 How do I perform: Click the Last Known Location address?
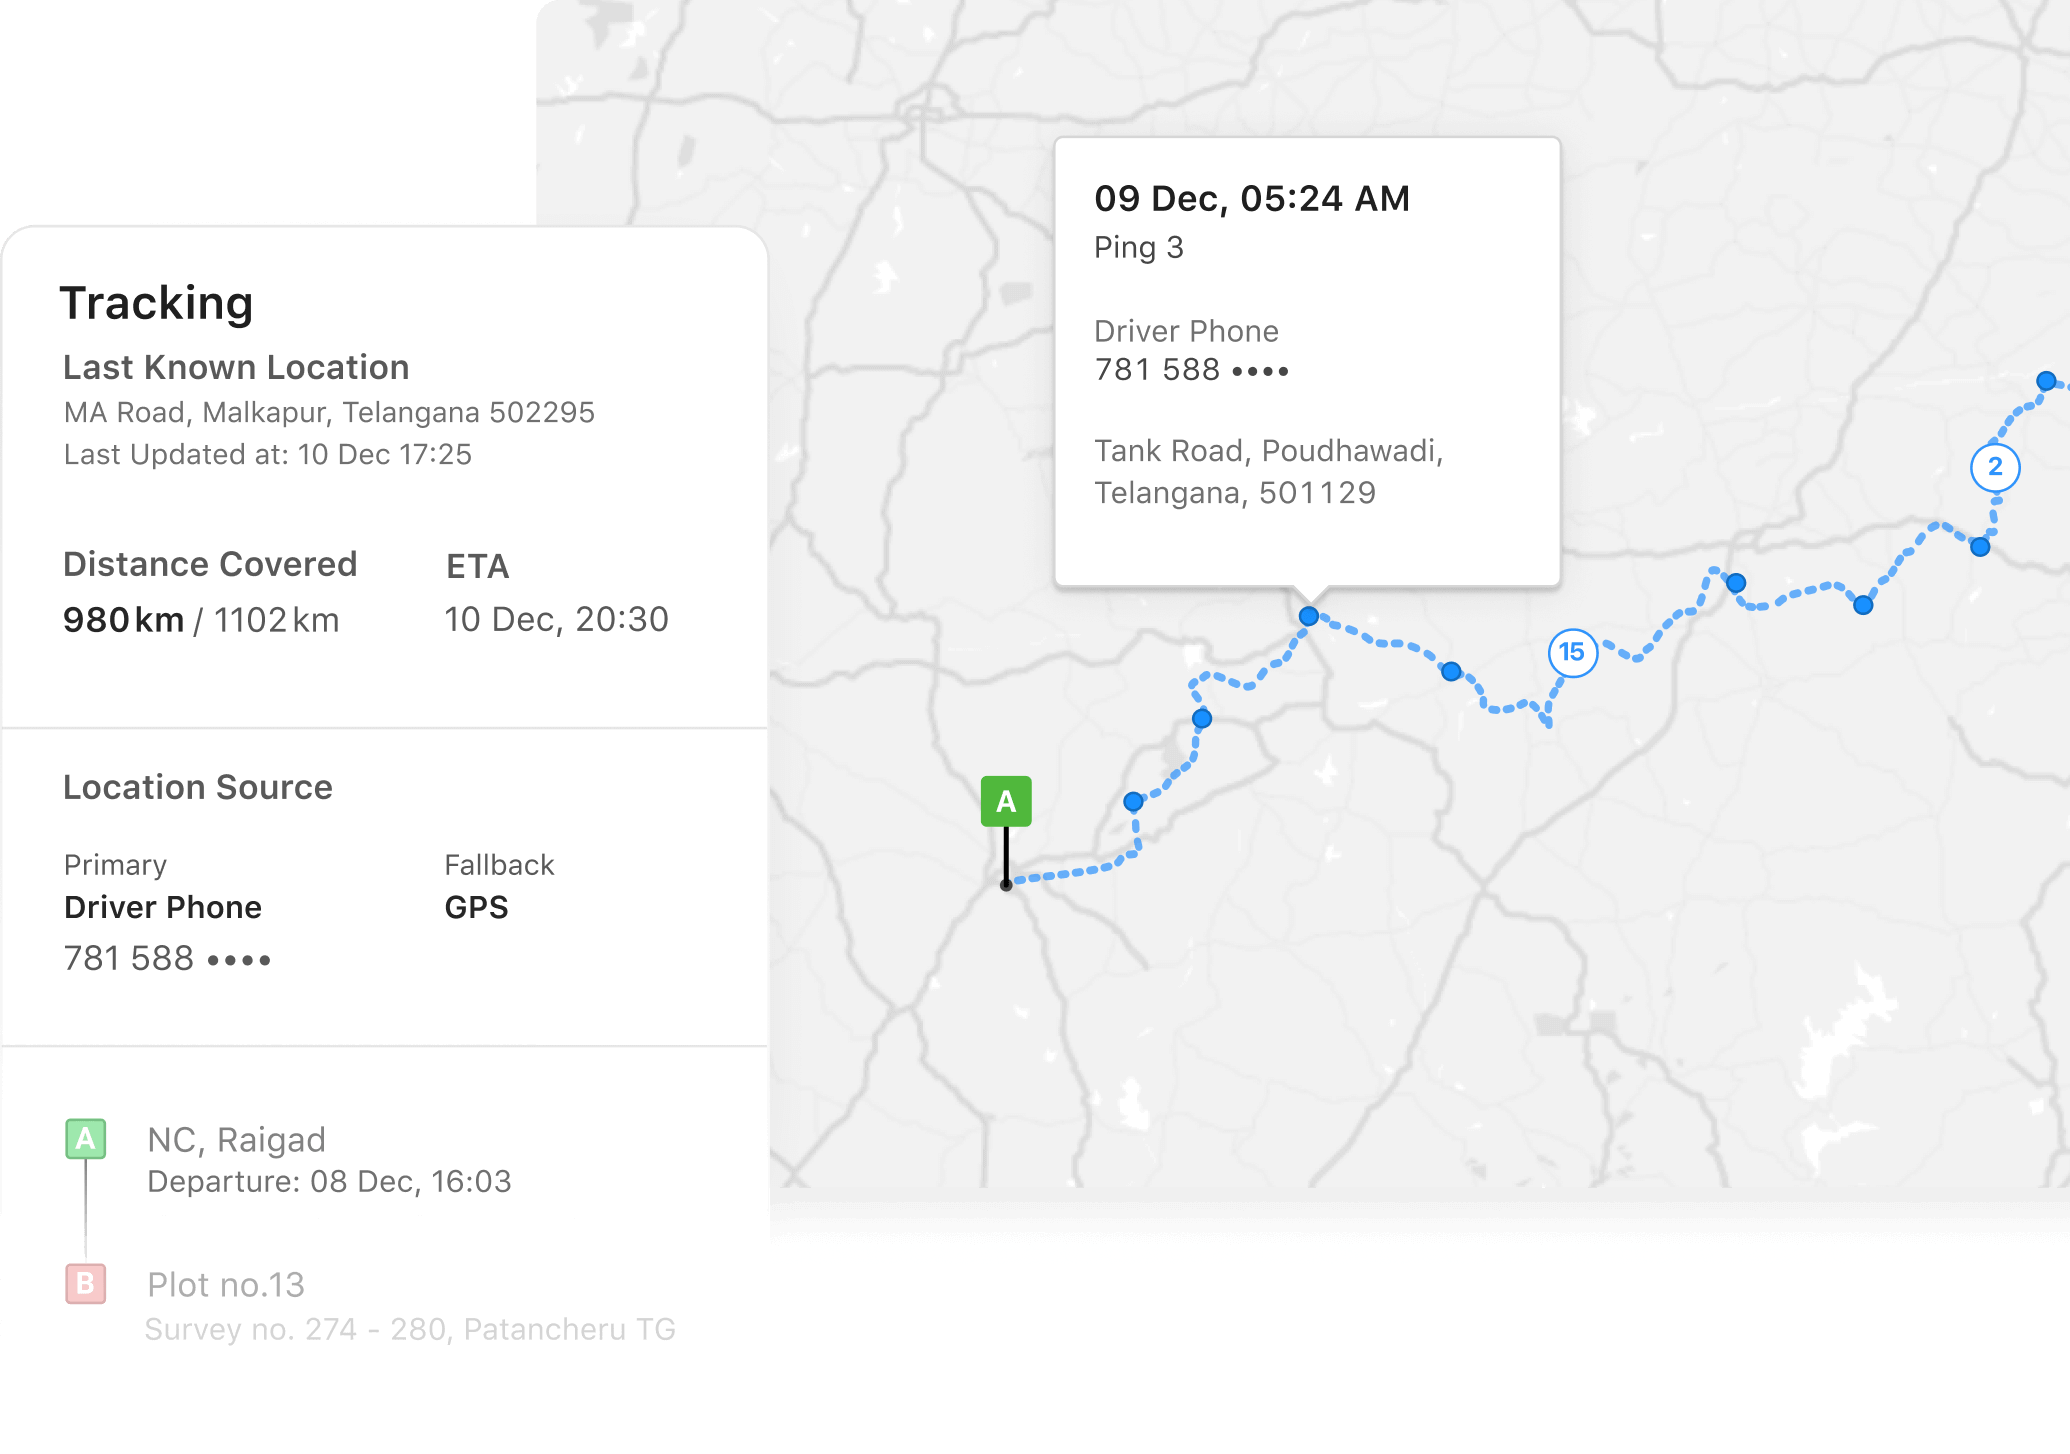click(329, 413)
